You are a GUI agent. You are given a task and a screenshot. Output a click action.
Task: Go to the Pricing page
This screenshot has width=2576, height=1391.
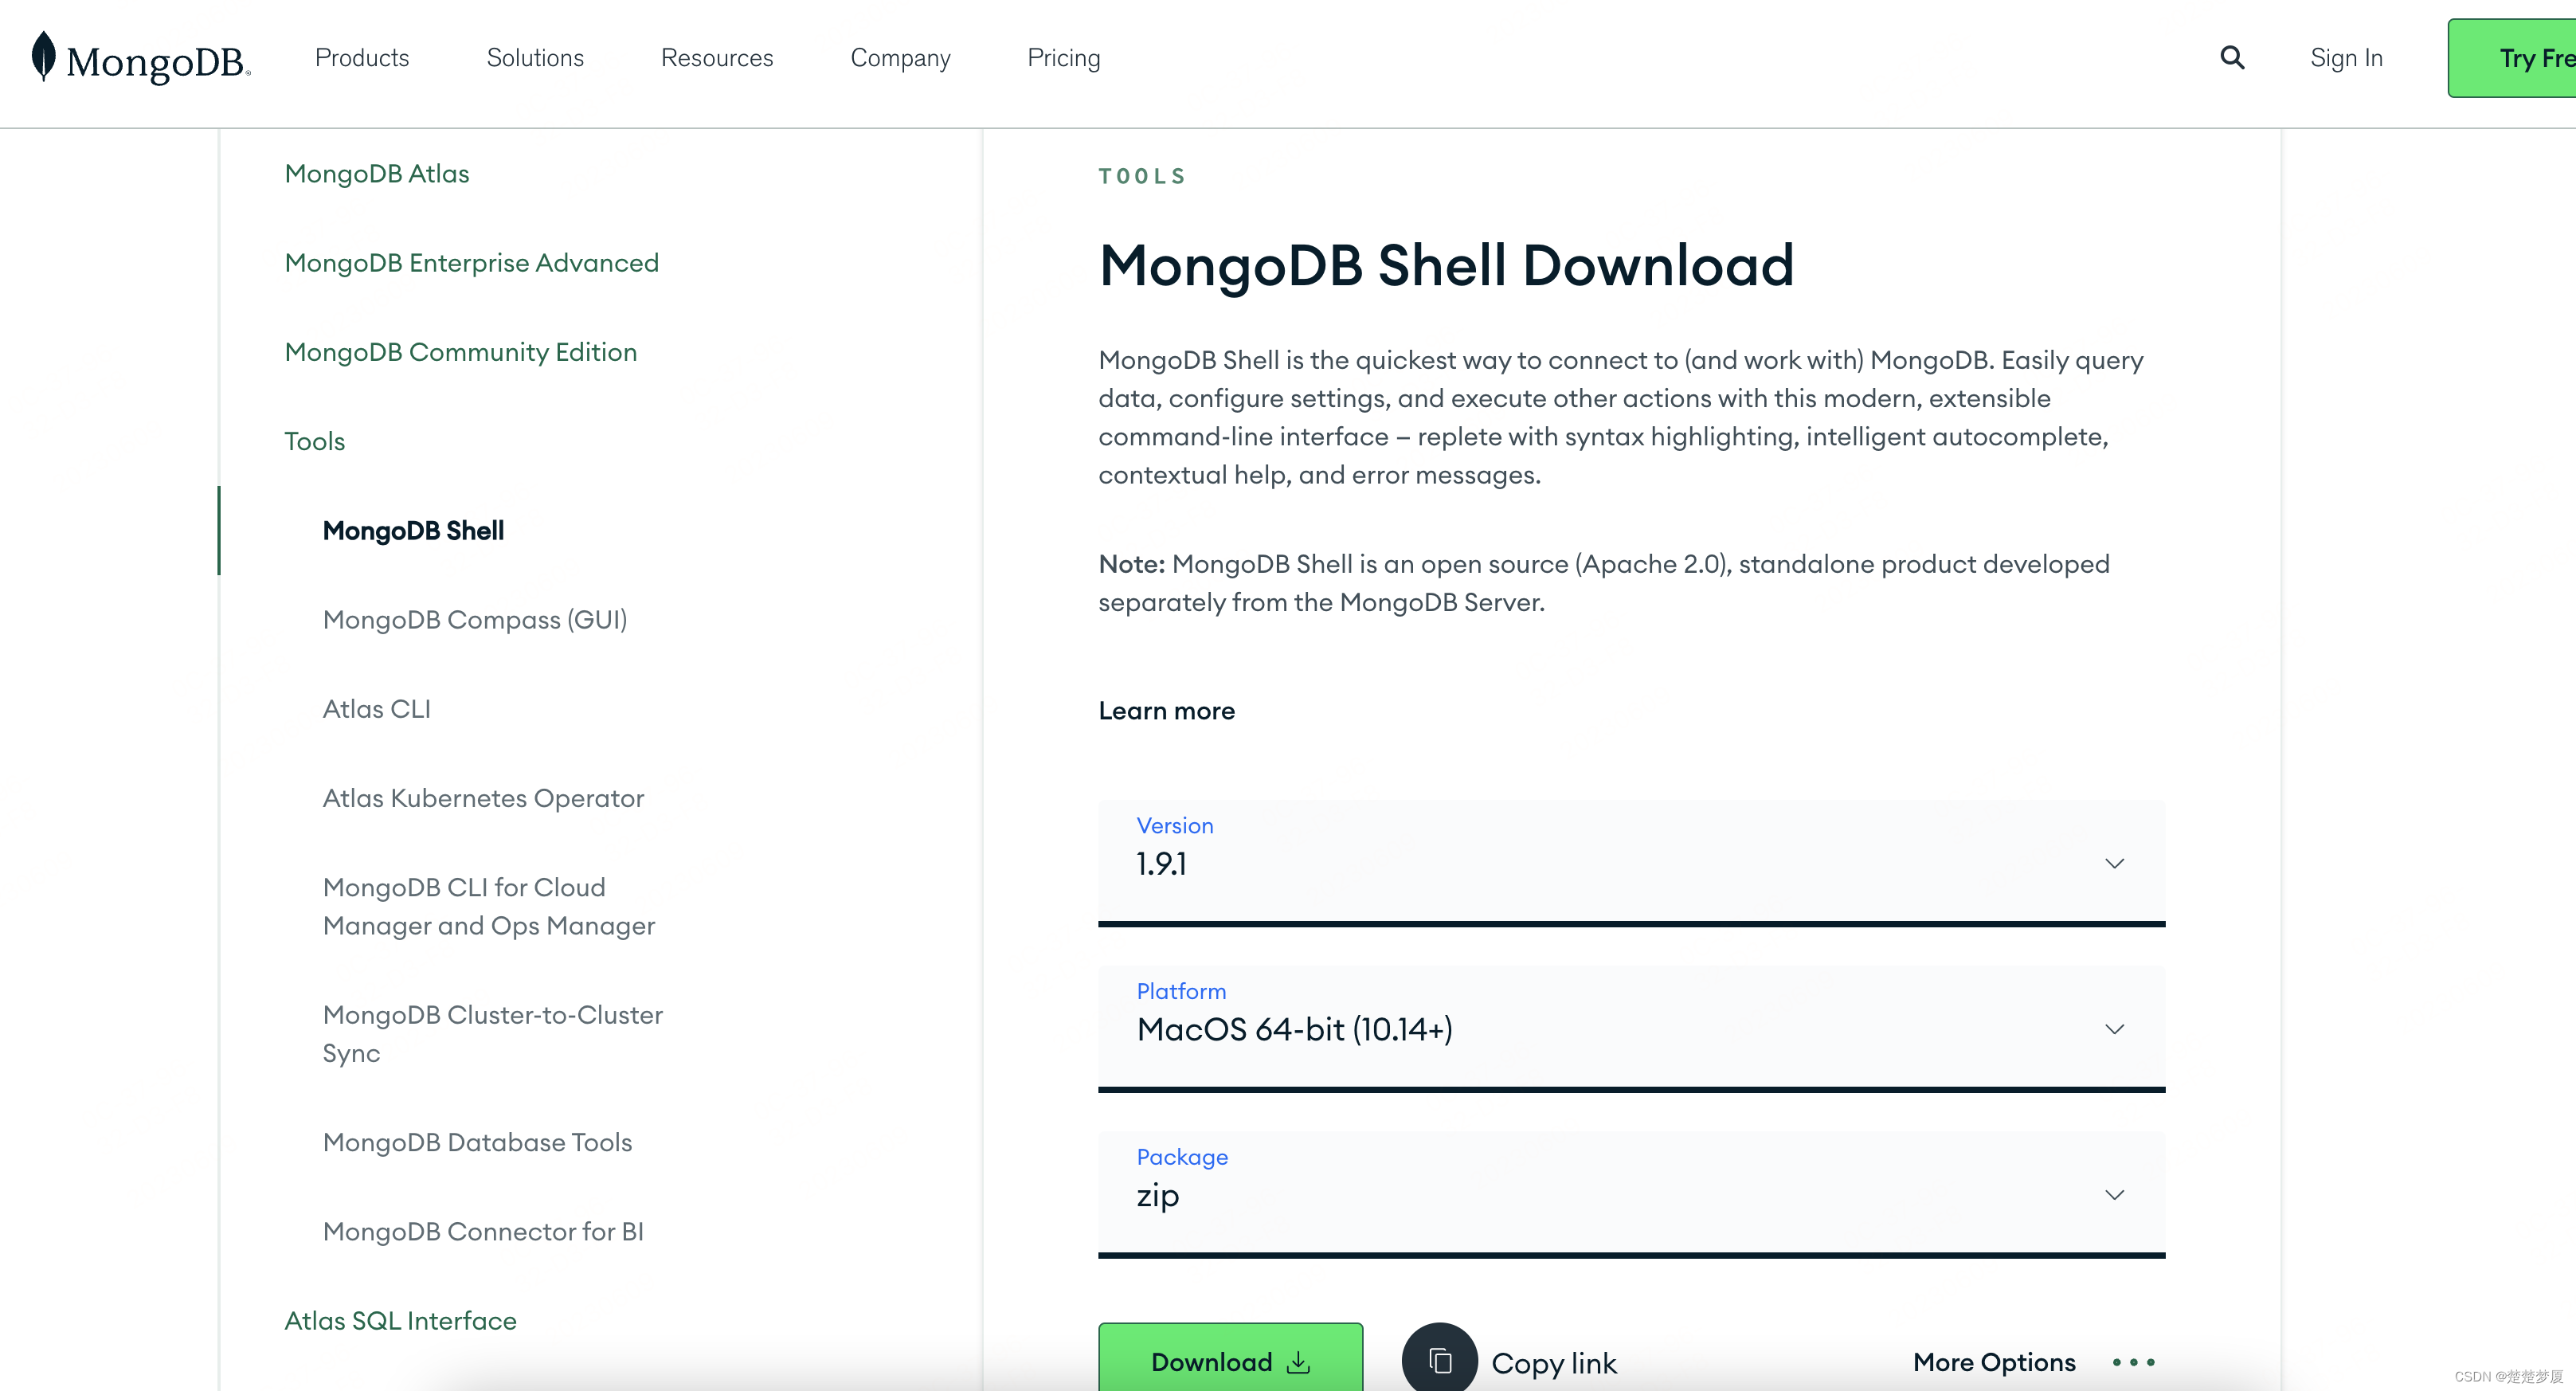click(x=1064, y=58)
